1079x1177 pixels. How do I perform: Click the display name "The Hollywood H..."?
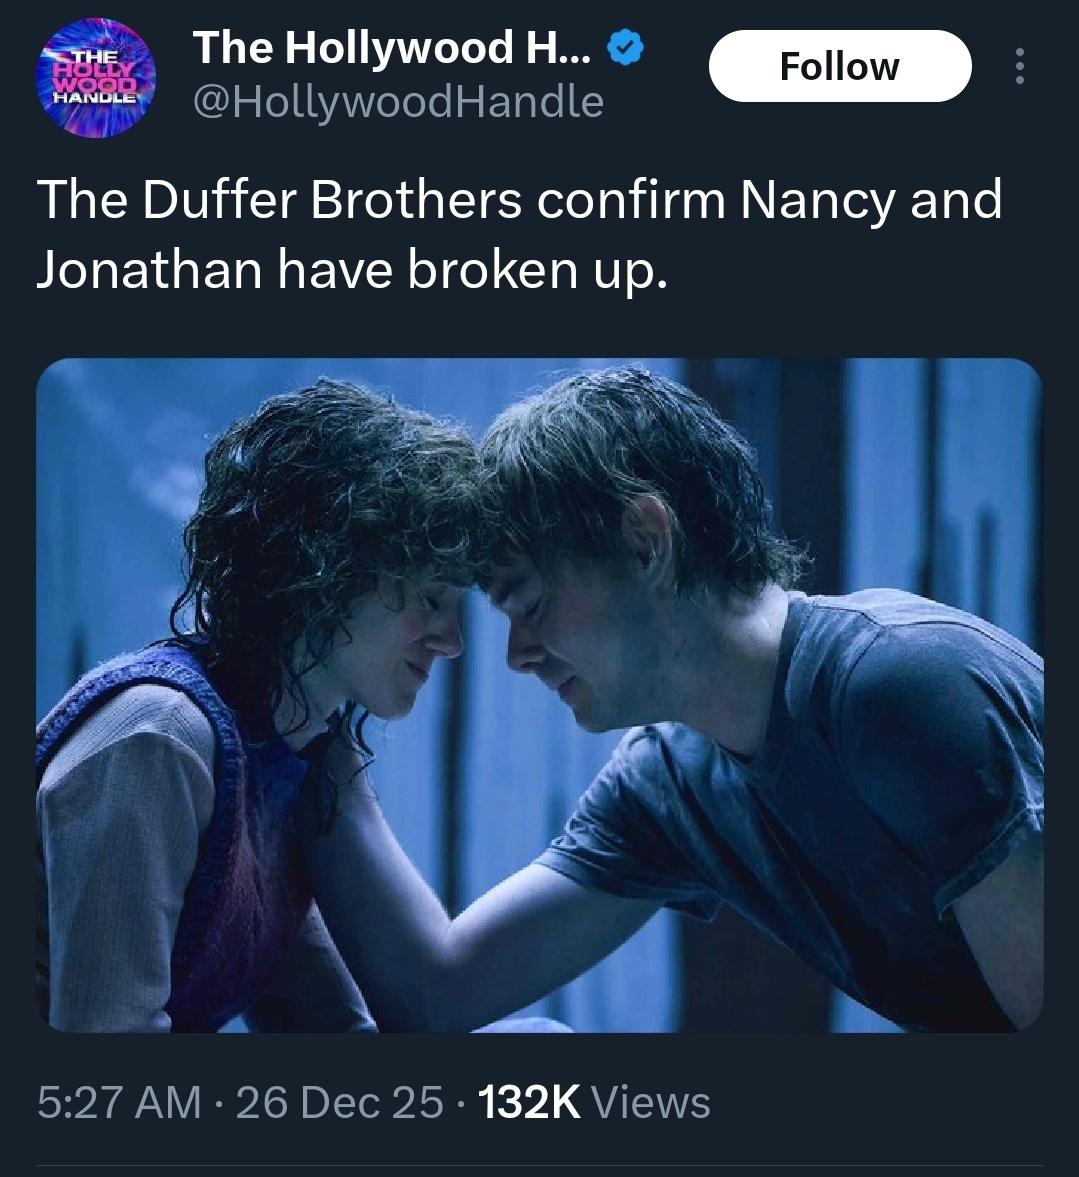(x=392, y=49)
